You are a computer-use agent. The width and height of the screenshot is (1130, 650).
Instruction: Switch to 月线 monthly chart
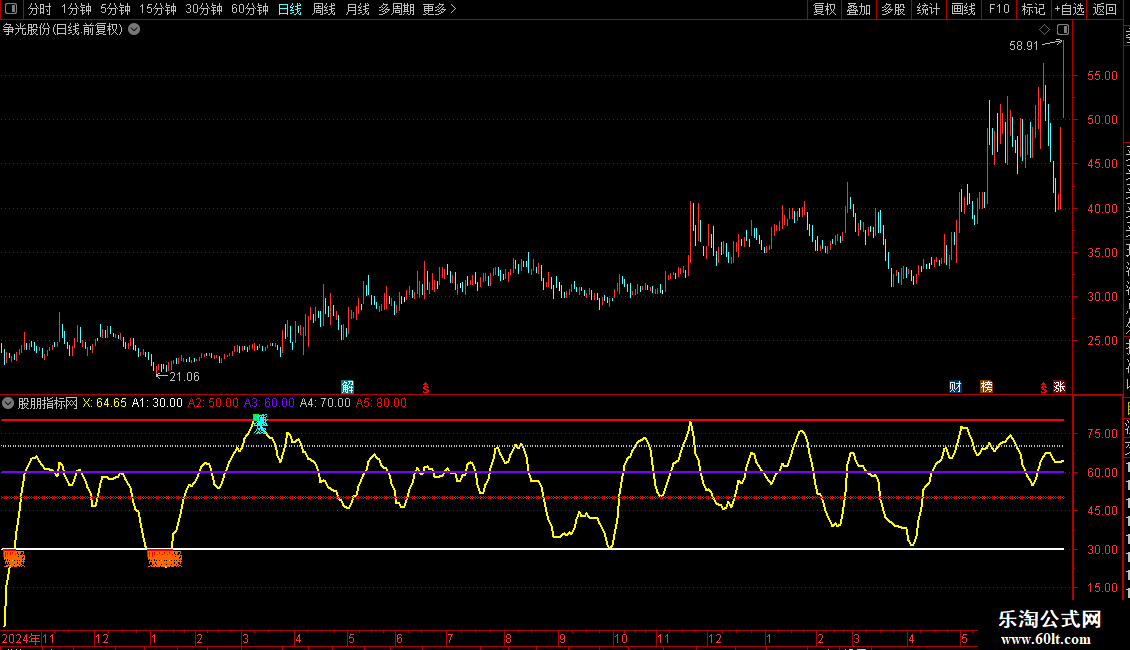point(358,9)
